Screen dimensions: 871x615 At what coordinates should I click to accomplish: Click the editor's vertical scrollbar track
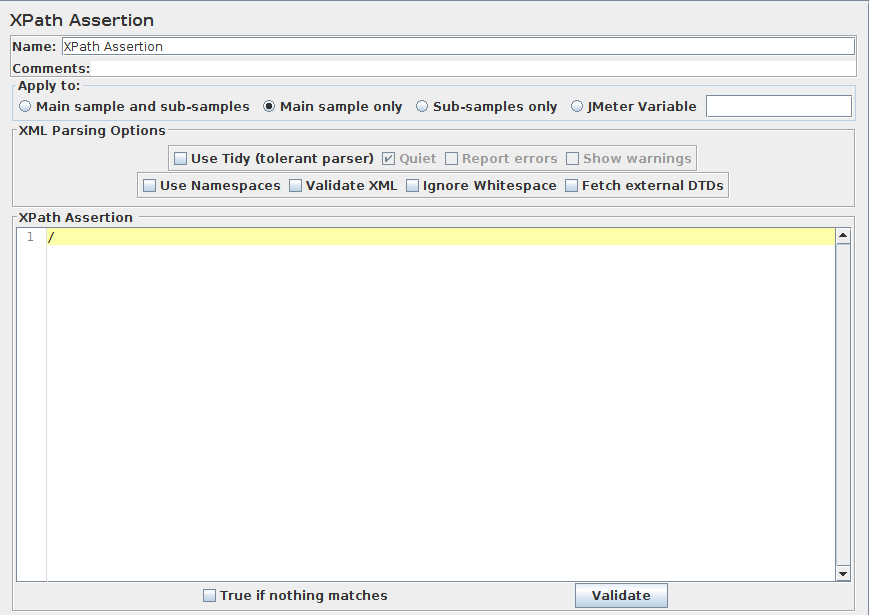pyautogui.click(x=843, y=400)
